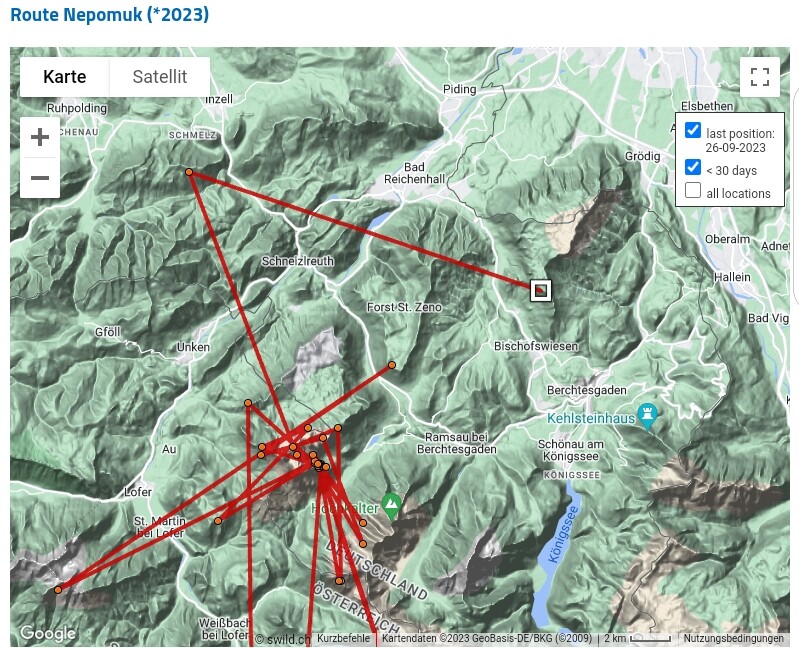The height and width of the screenshot is (648, 799).
Task: Click the Königssee lake label
Action: pyautogui.click(x=564, y=534)
